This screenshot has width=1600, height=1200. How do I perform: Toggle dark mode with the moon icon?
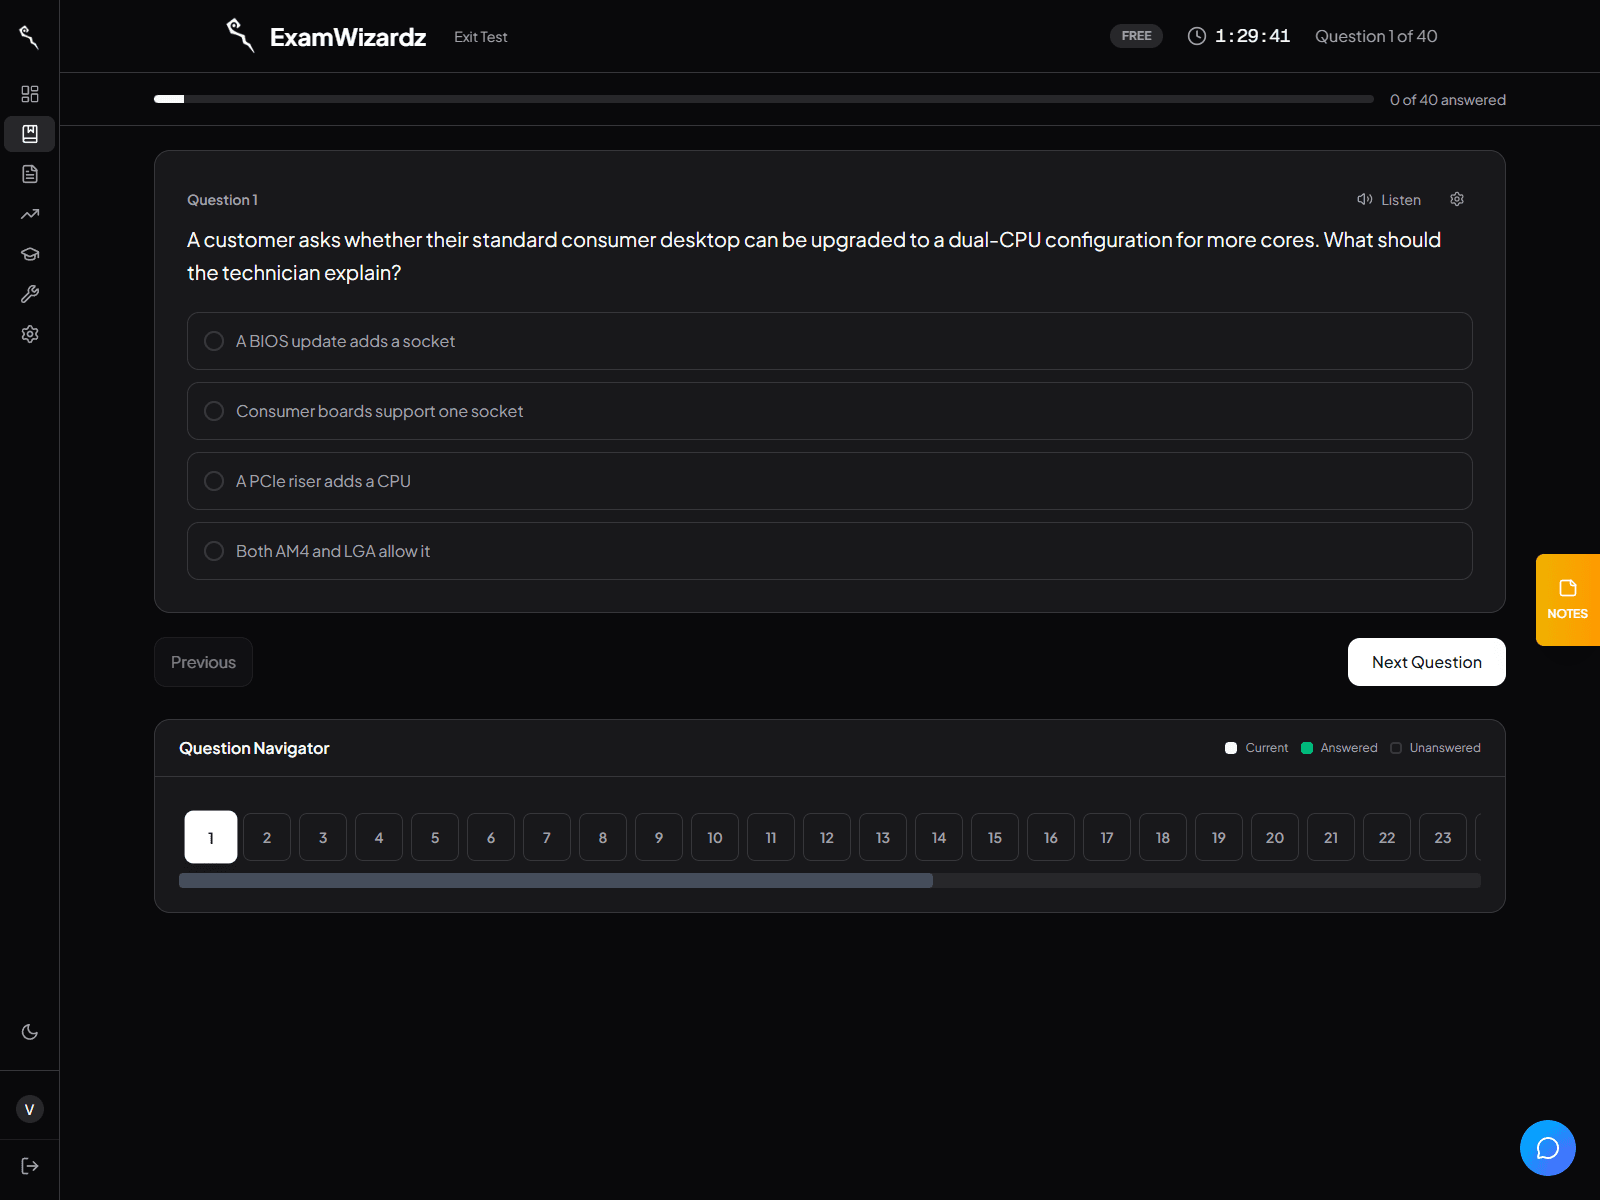[x=30, y=1032]
